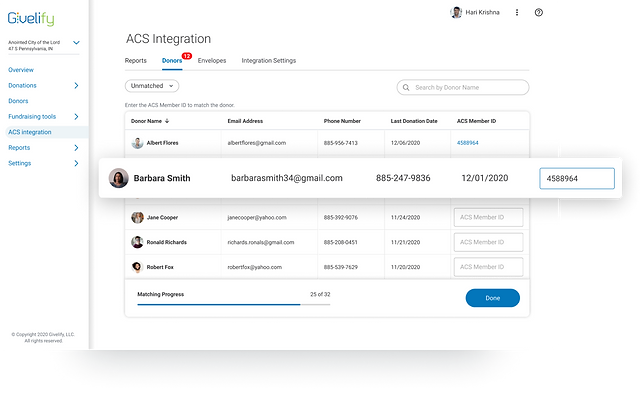Expand the Settings sidebar chevron
This screenshot has height=396, width=644.
click(x=76, y=163)
